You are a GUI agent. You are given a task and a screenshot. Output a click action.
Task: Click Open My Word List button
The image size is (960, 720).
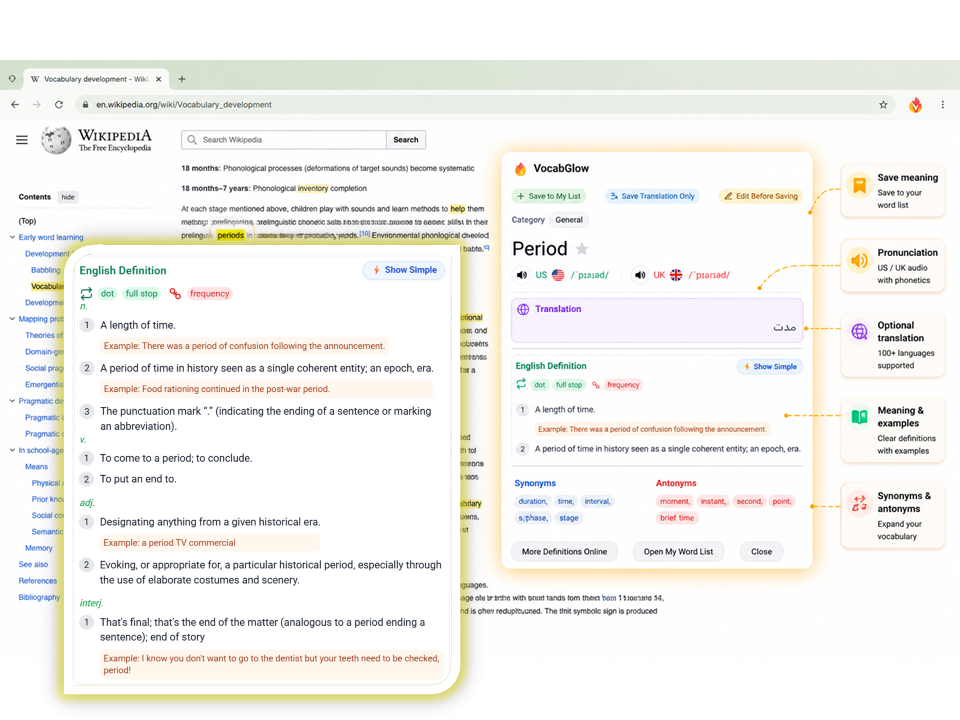click(x=678, y=552)
